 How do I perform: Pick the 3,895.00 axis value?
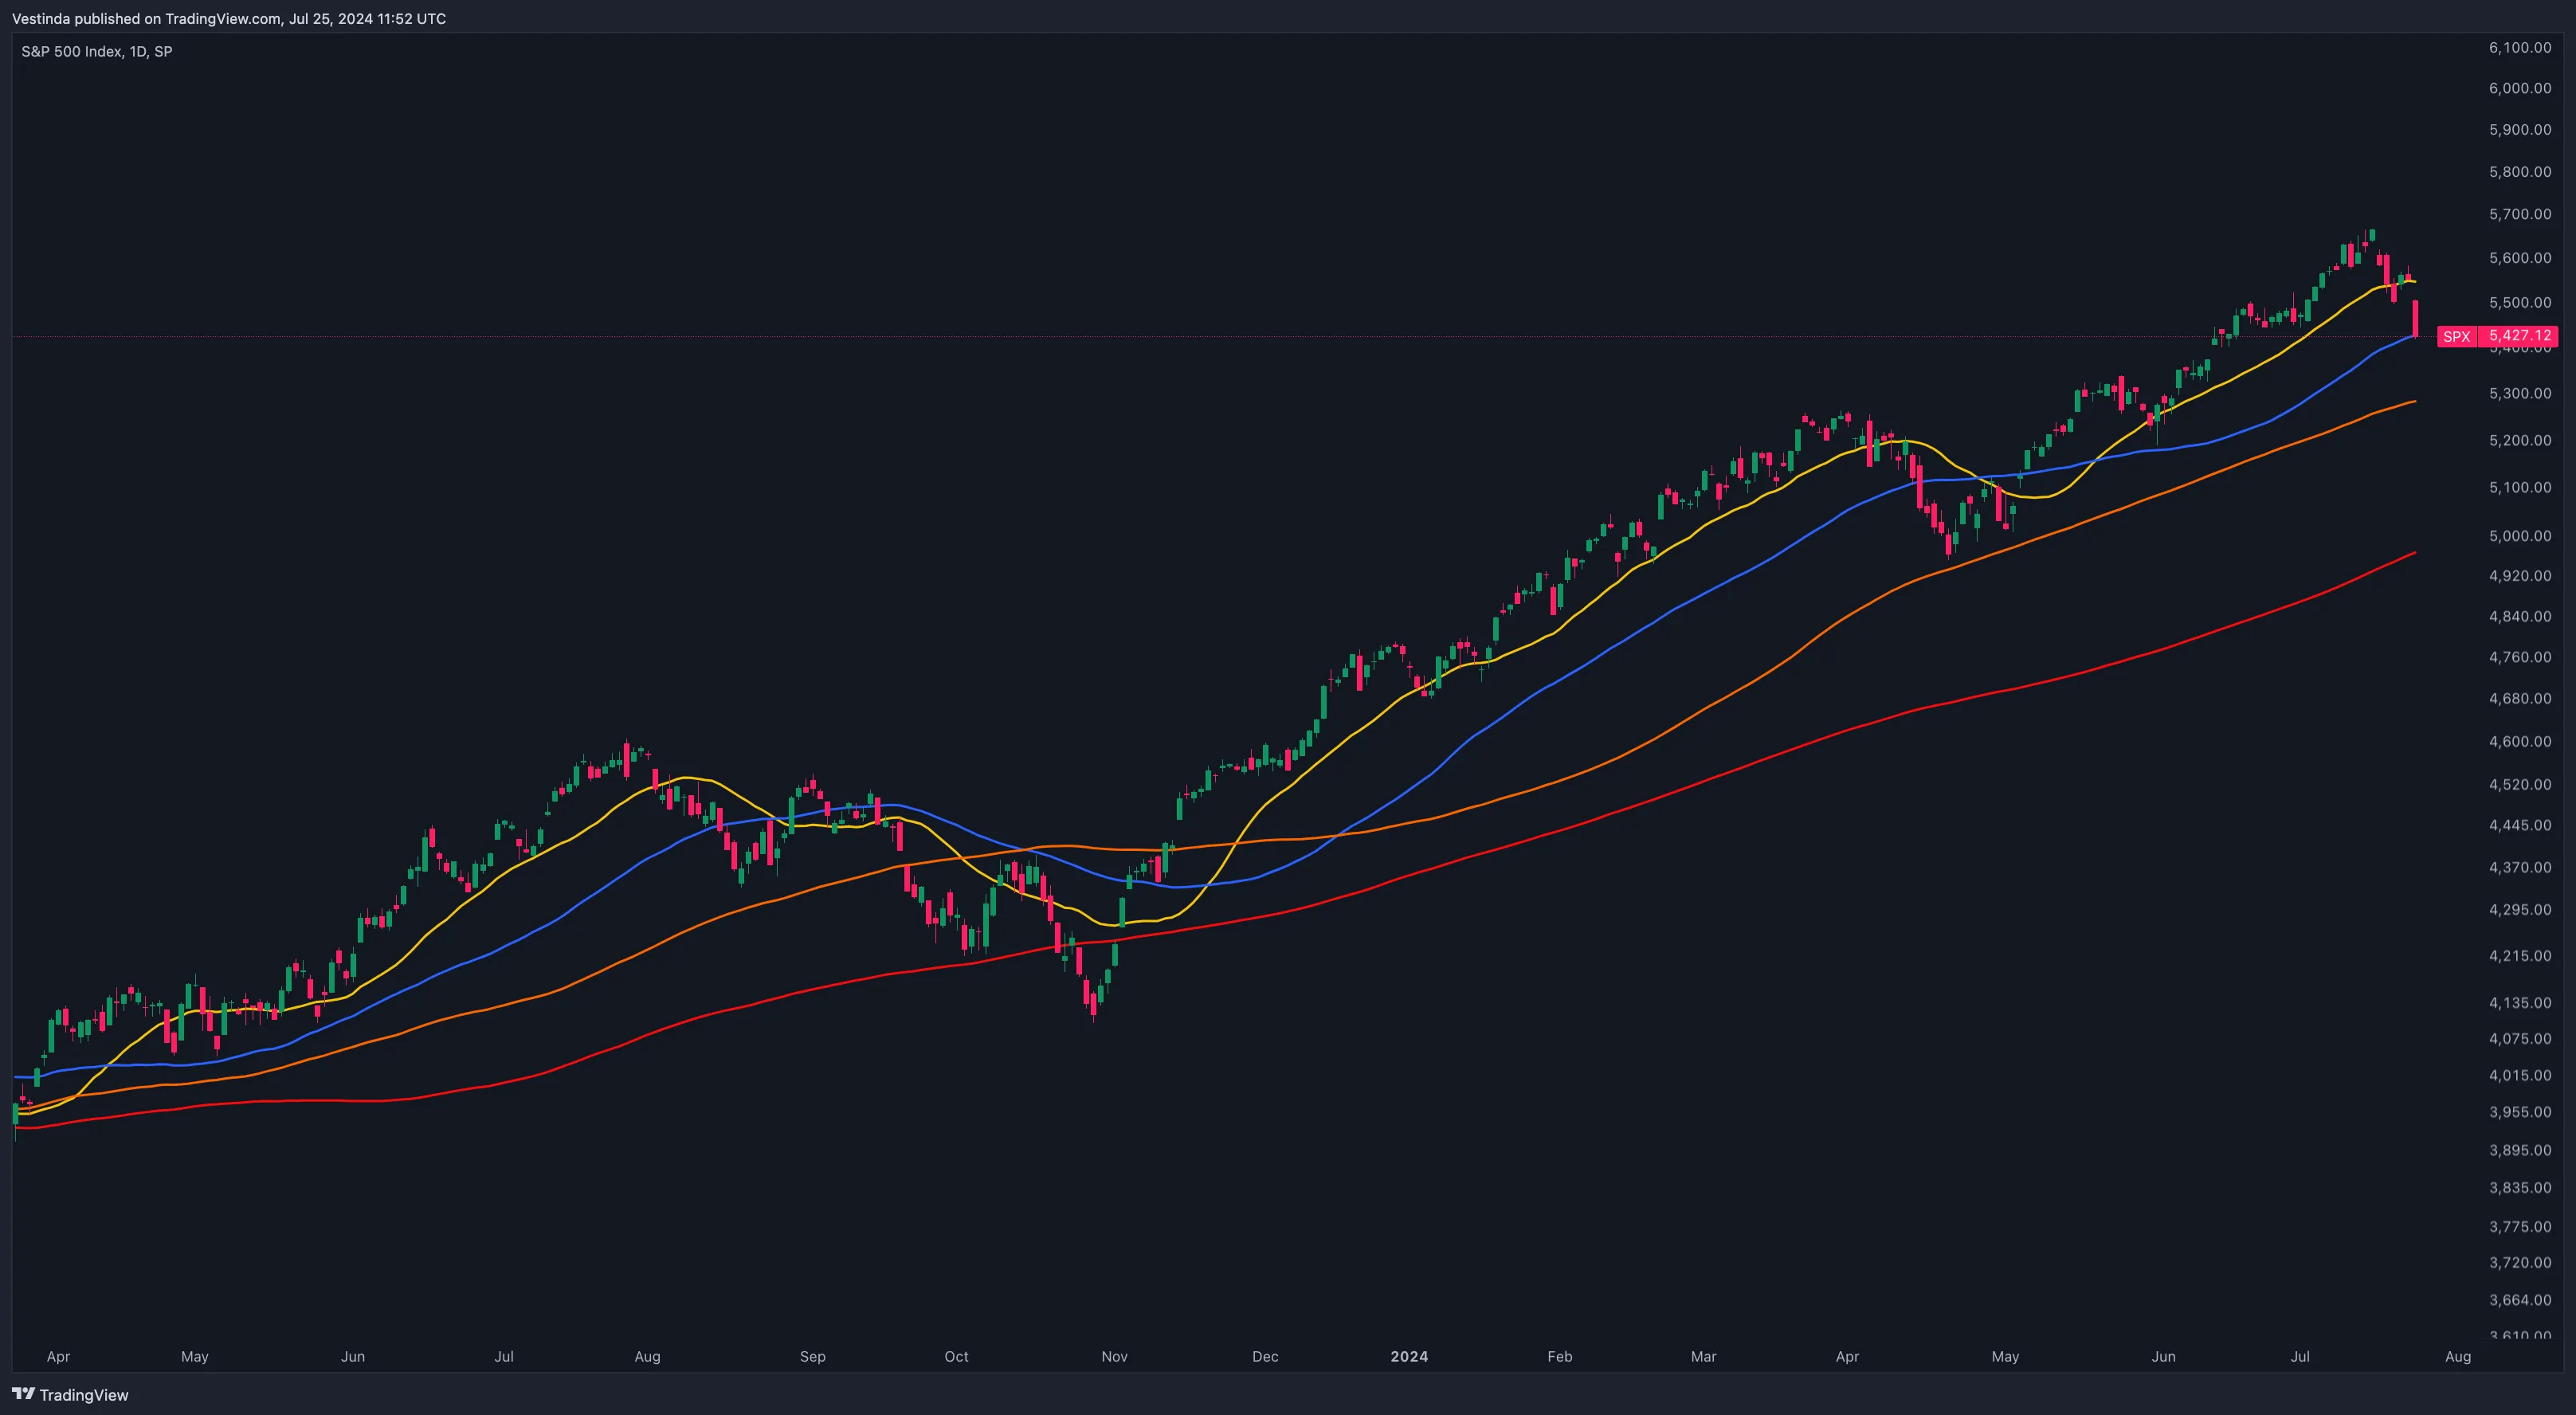[x=2520, y=1150]
